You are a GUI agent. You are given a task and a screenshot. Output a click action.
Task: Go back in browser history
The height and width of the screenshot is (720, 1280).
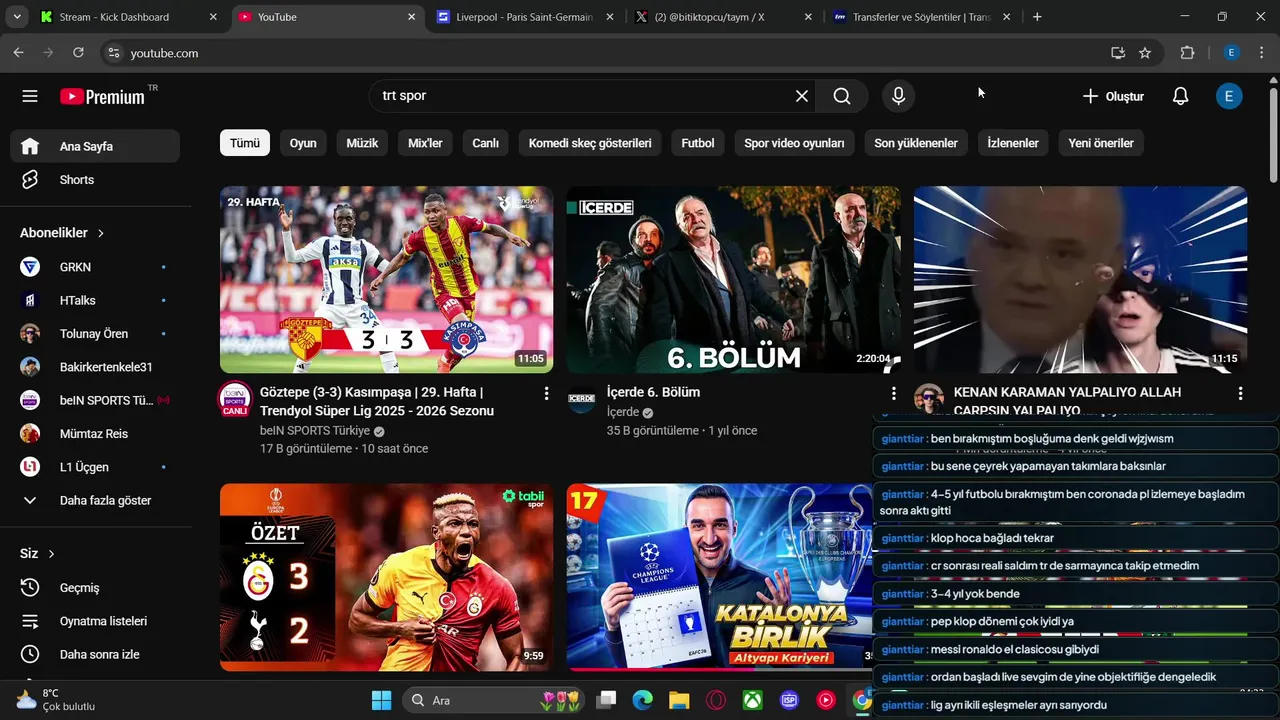coord(18,53)
